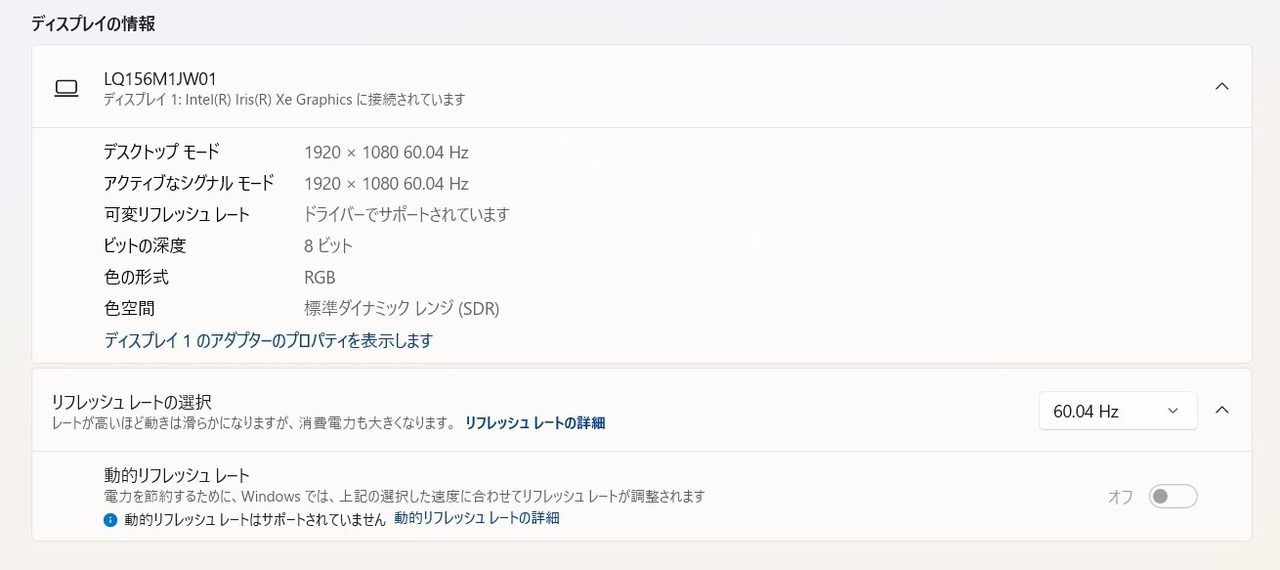This screenshot has height=570, width=1280.
Task: Collapse the リフレッシュ レートの選択 section
Action: 1221,410
